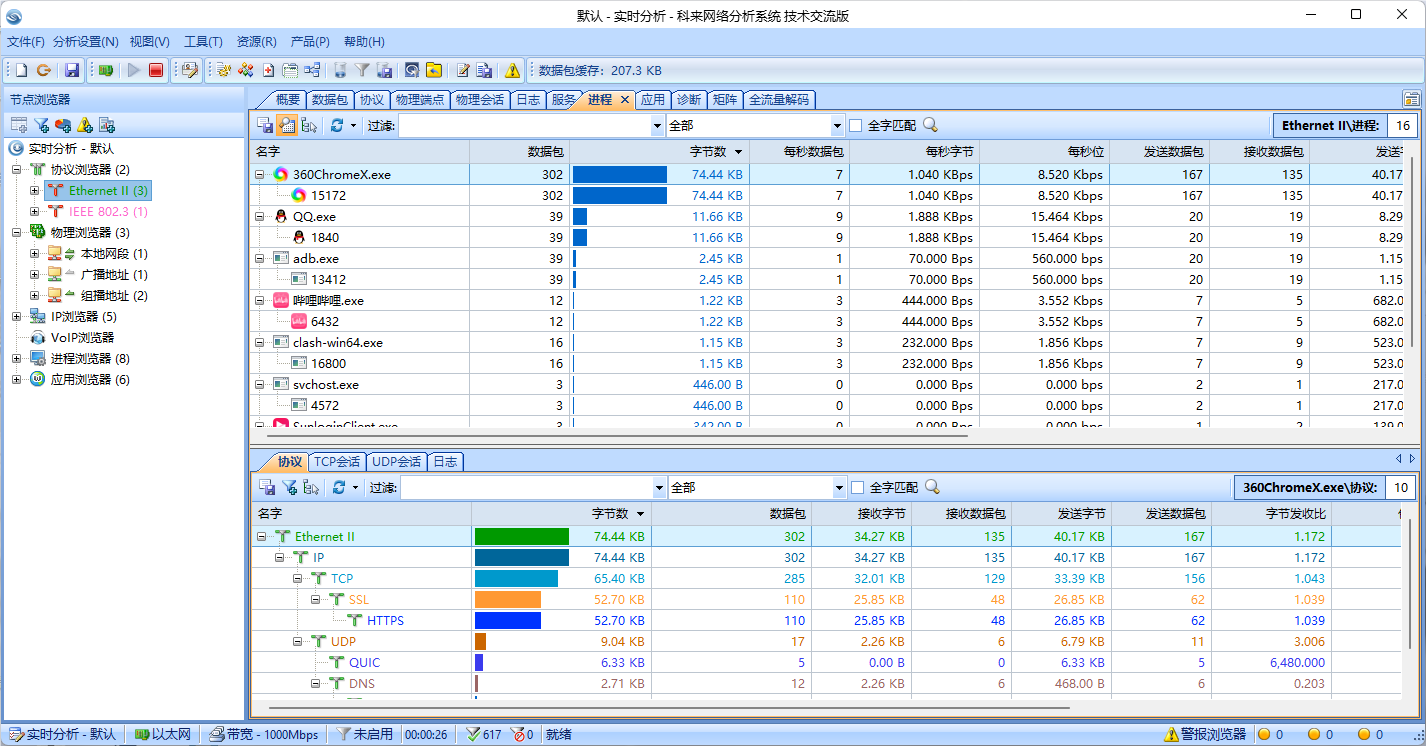The width and height of the screenshot is (1426, 746).
Task: Collapse the QQ.exe process row
Action: (259, 216)
